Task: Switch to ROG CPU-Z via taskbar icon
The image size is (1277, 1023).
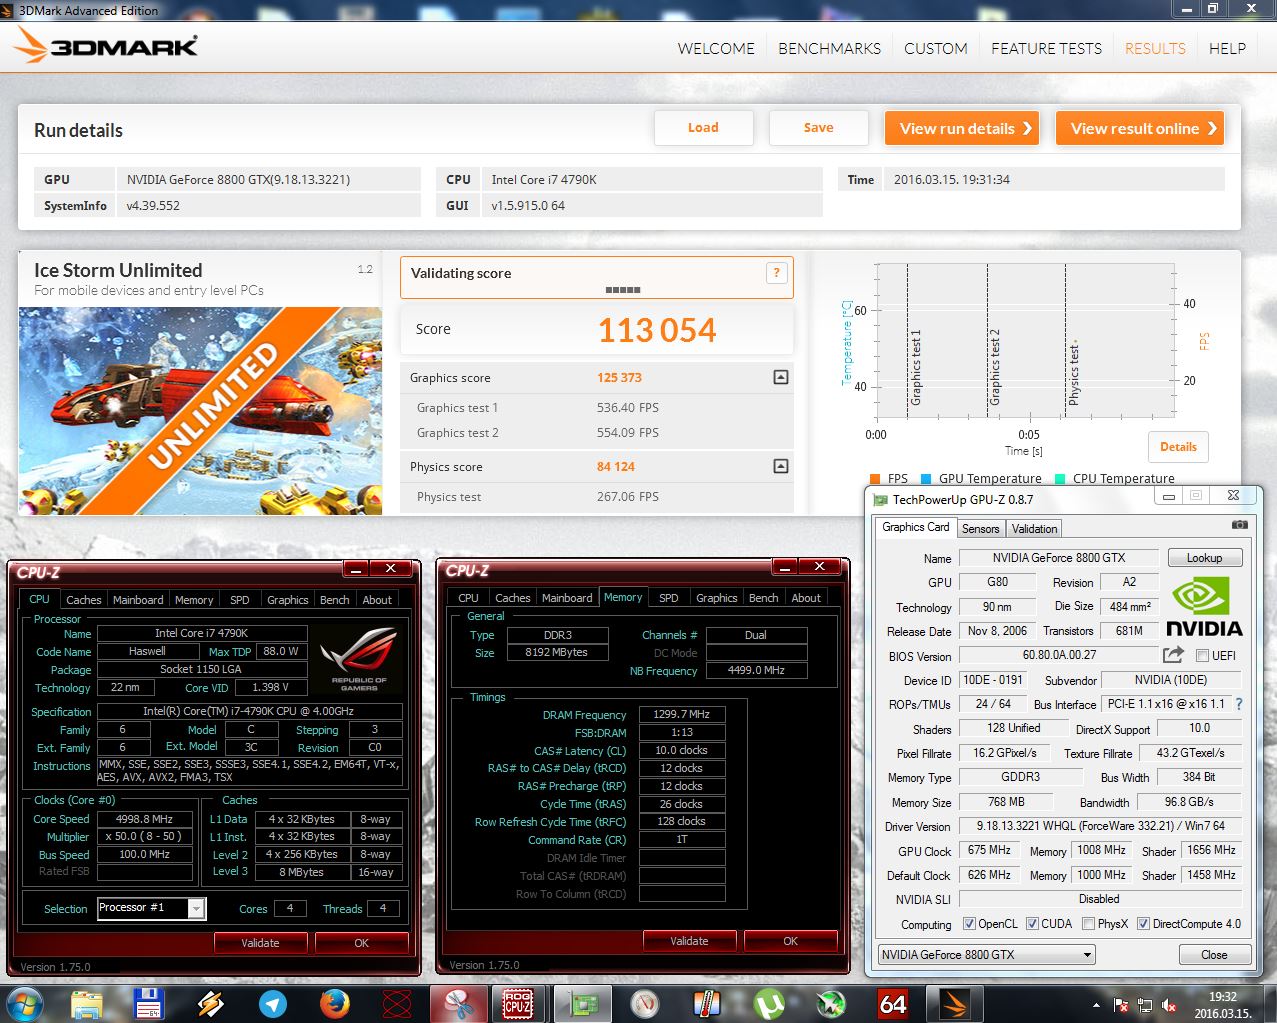Action: pos(518,1003)
